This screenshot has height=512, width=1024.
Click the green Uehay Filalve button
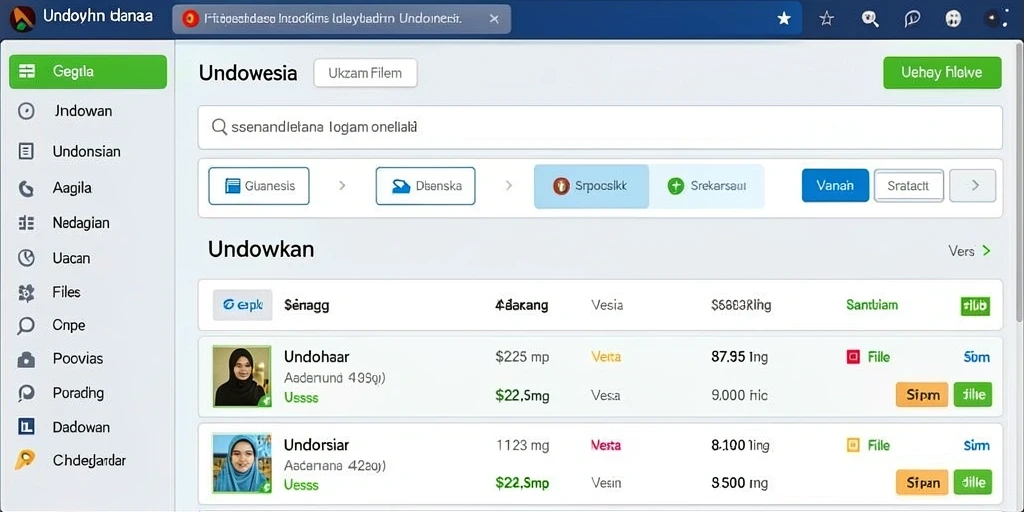pos(942,72)
